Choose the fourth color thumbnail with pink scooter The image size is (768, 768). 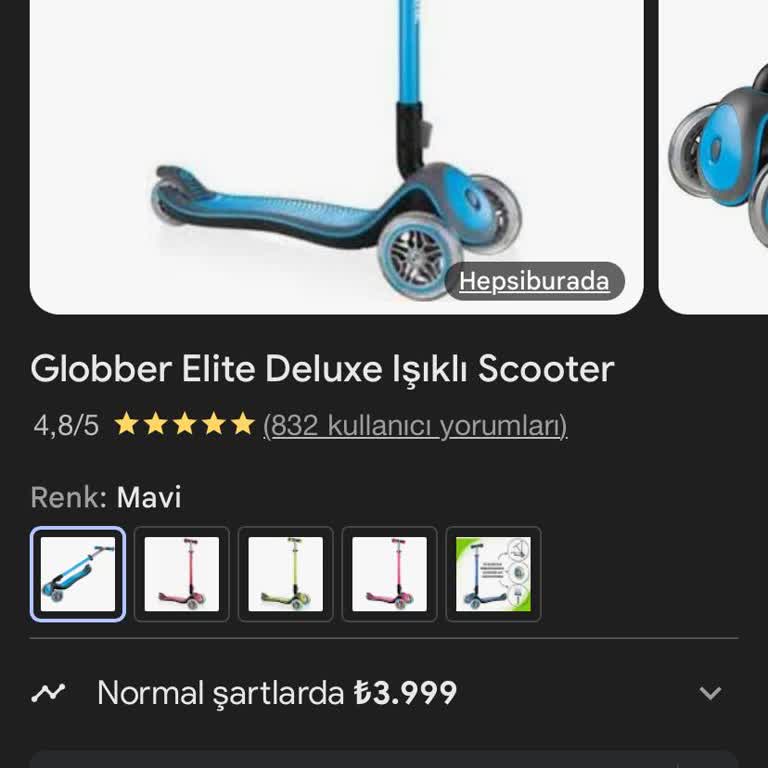(389, 574)
